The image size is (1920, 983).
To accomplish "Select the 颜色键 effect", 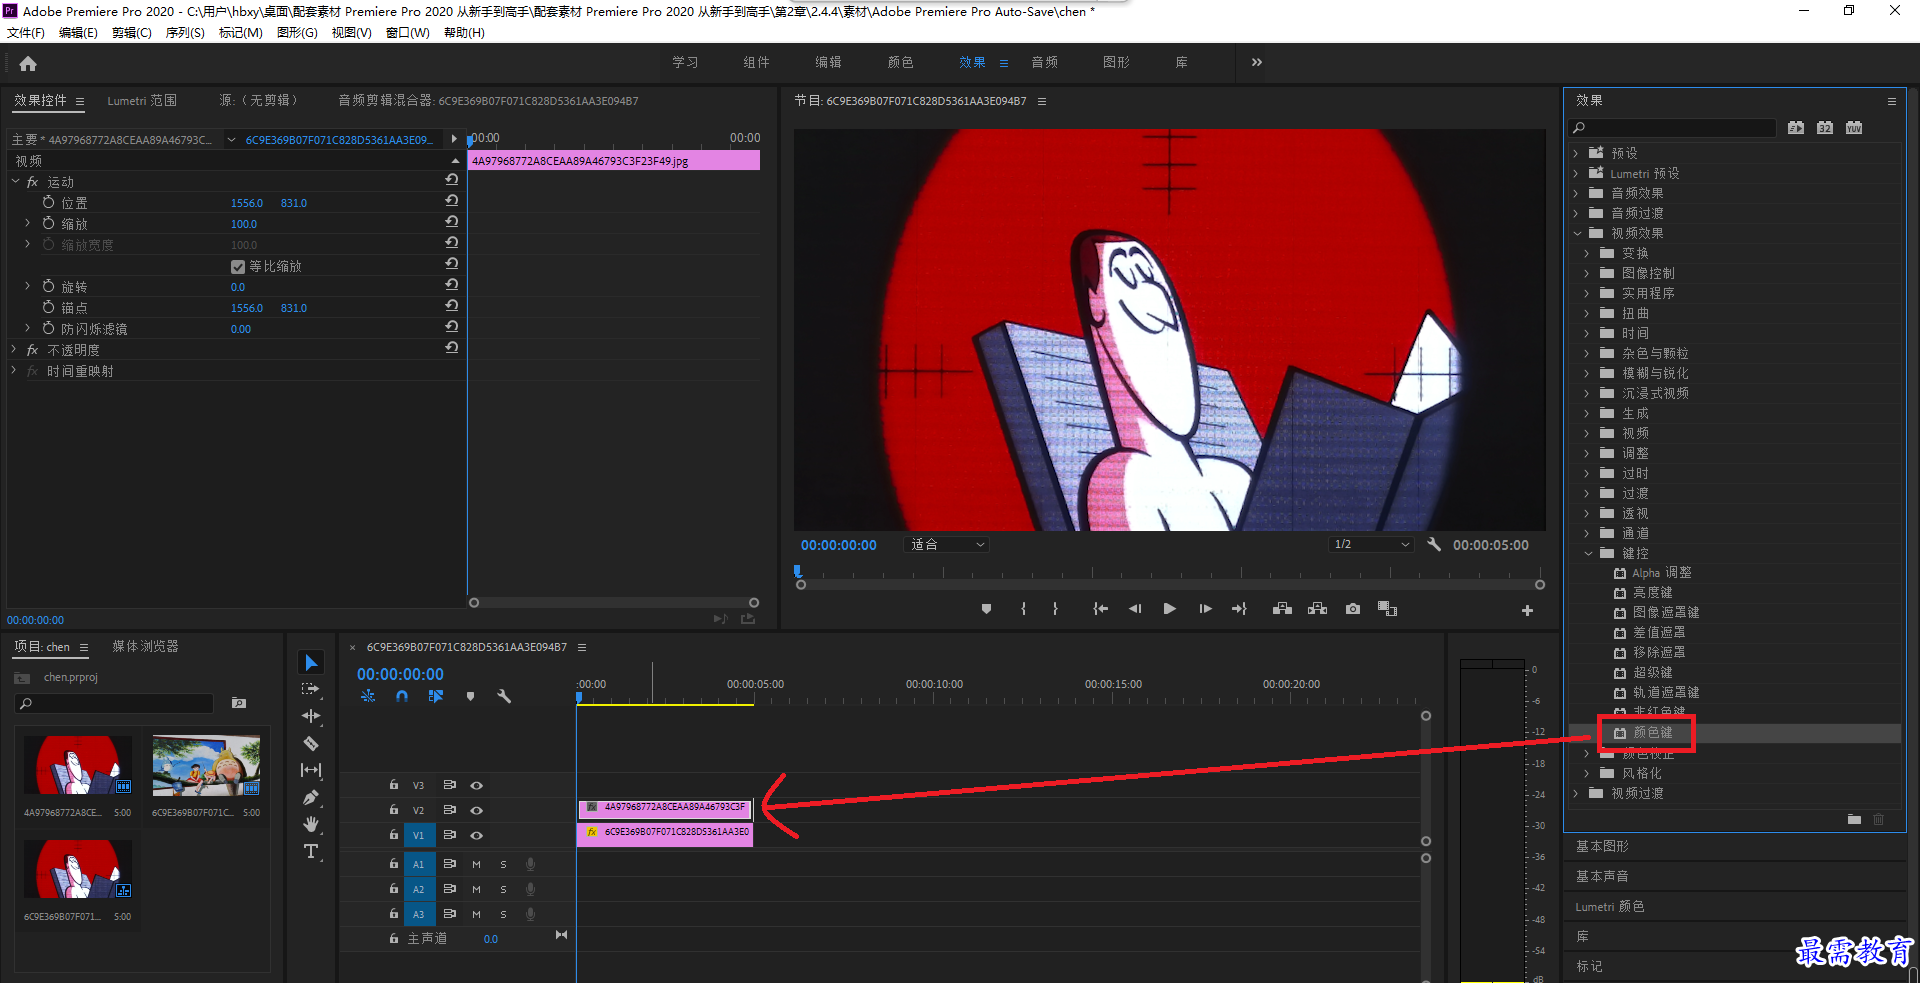I will point(1653,733).
